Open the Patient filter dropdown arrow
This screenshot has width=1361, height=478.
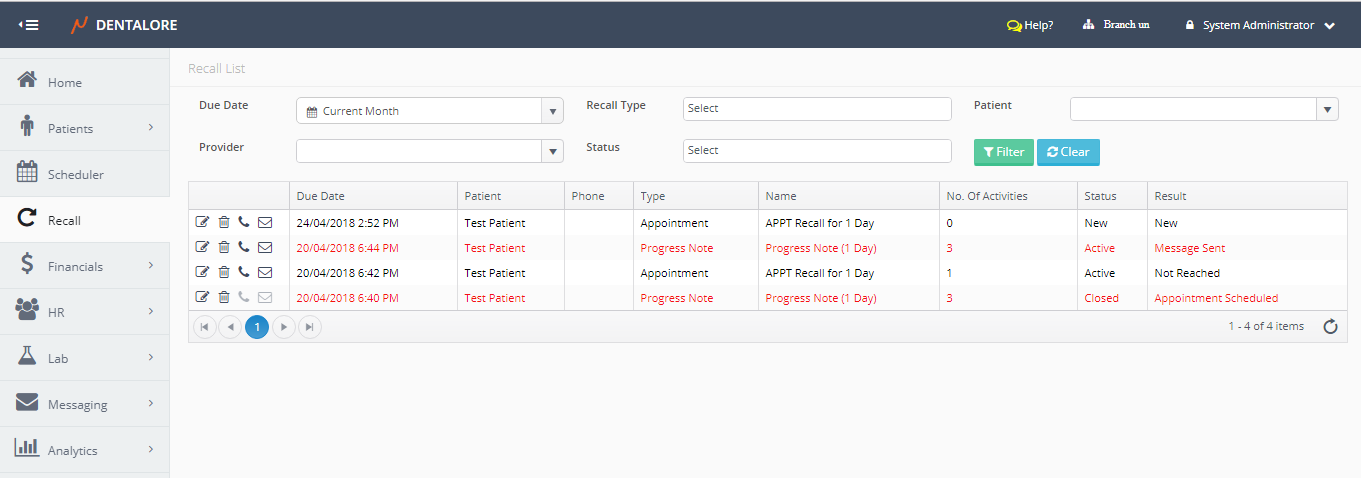1327,110
